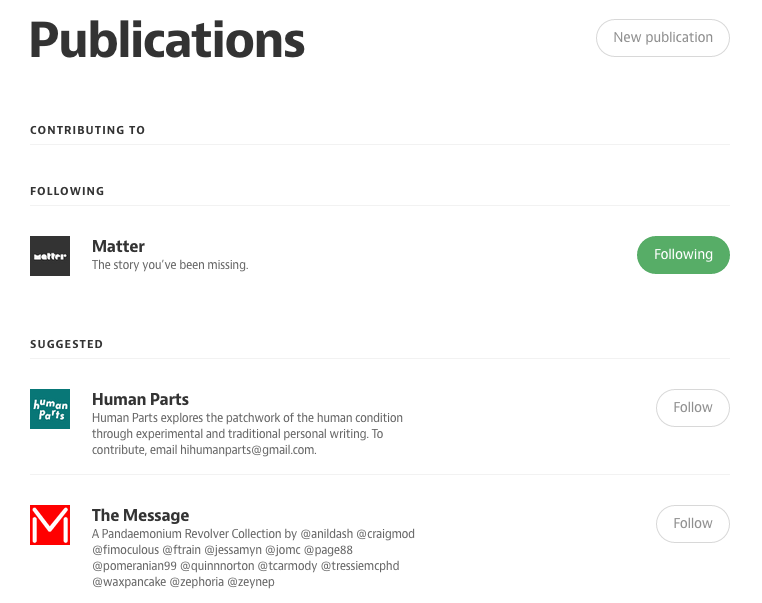Click the @zeynep mention in The Message
This screenshot has height=603, width=762.
(251, 582)
